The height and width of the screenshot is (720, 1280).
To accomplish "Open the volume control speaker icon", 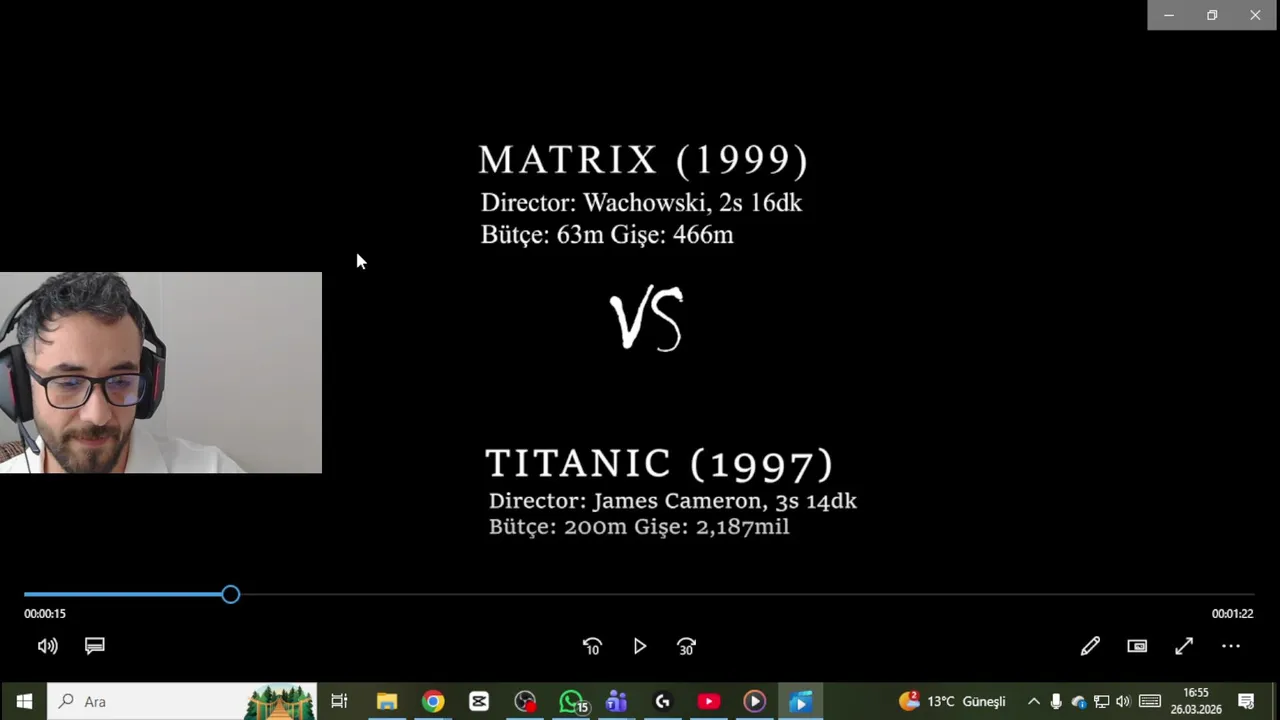I will pyautogui.click(x=47, y=646).
